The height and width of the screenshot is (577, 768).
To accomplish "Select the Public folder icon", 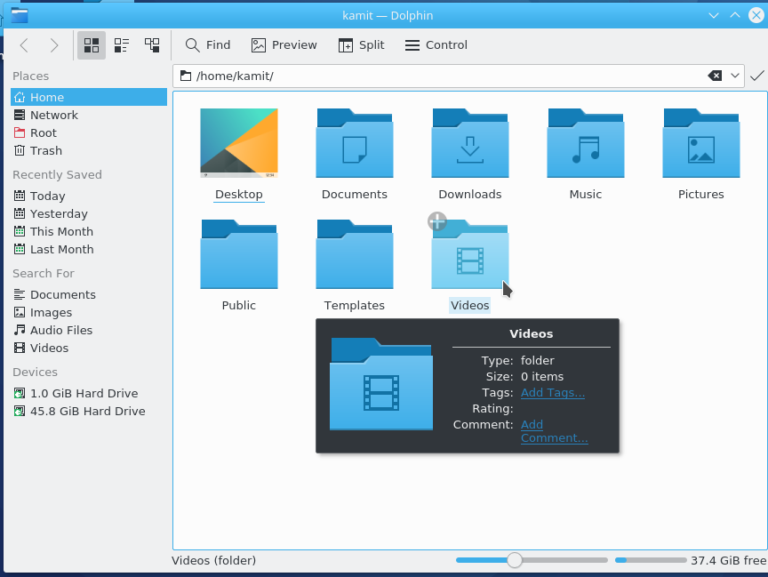I will point(239,254).
